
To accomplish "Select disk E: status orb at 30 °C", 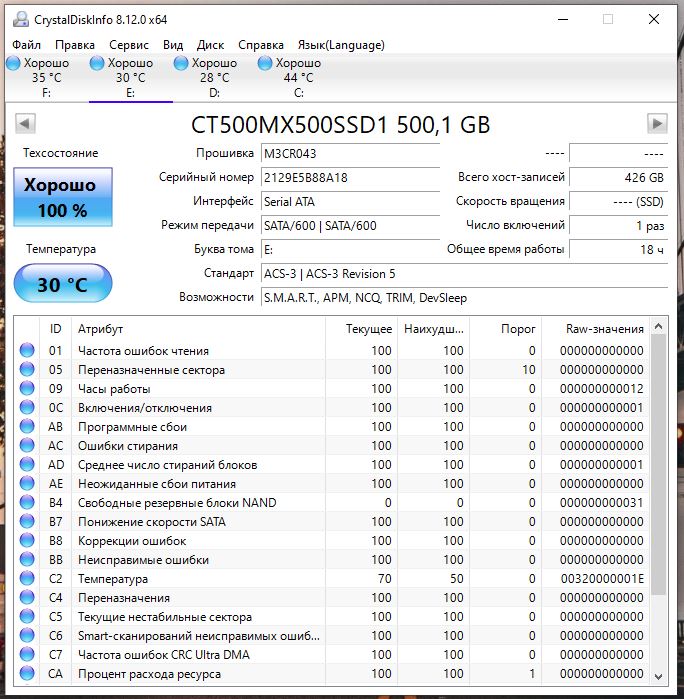I will (97, 63).
